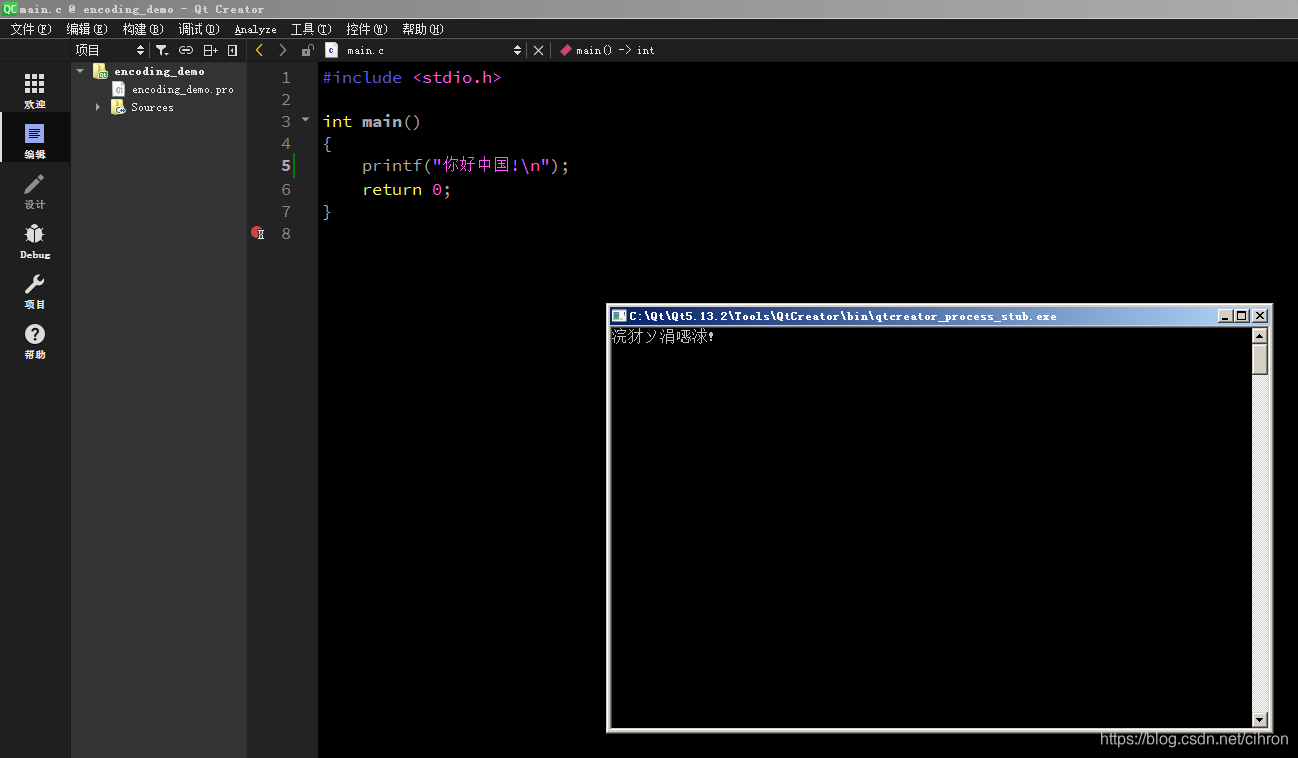
Task: Click the main.c file type icon
Action: 331,50
